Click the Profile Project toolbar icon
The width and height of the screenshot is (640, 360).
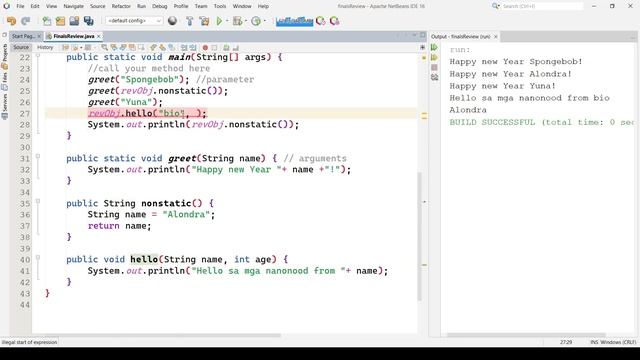tap(256, 21)
